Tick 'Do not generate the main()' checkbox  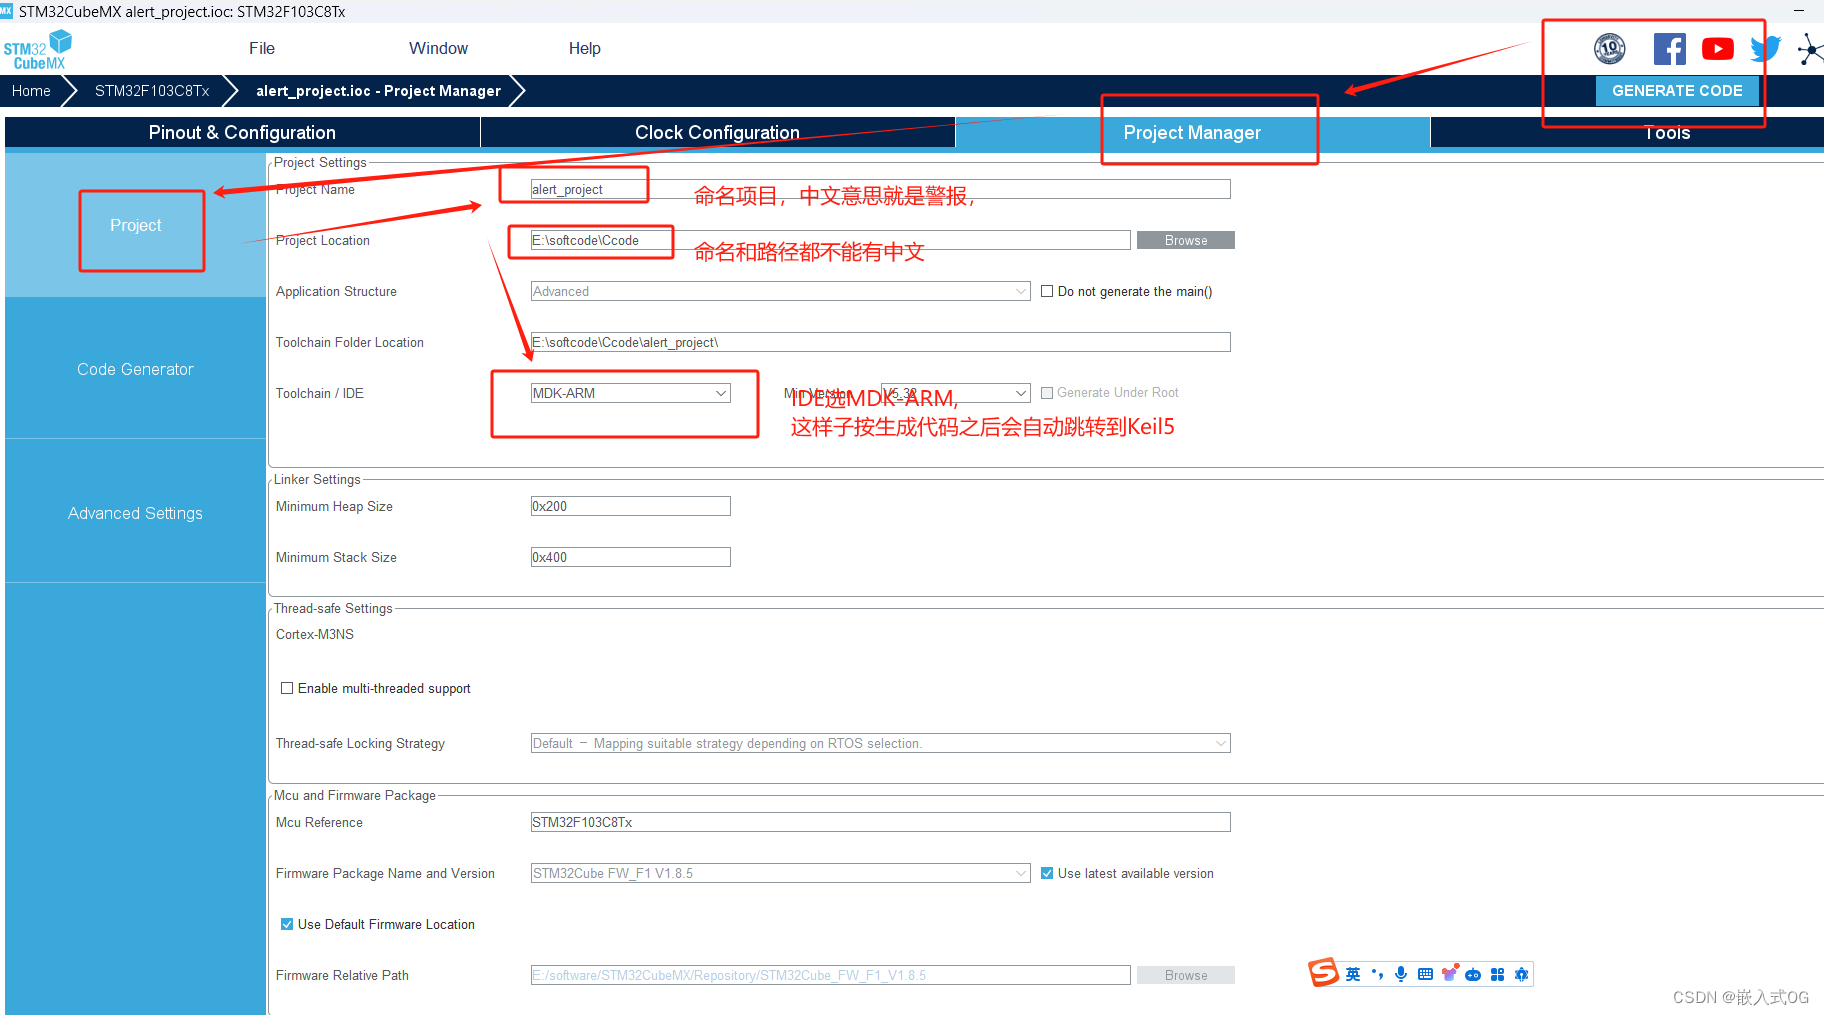(1047, 291)
